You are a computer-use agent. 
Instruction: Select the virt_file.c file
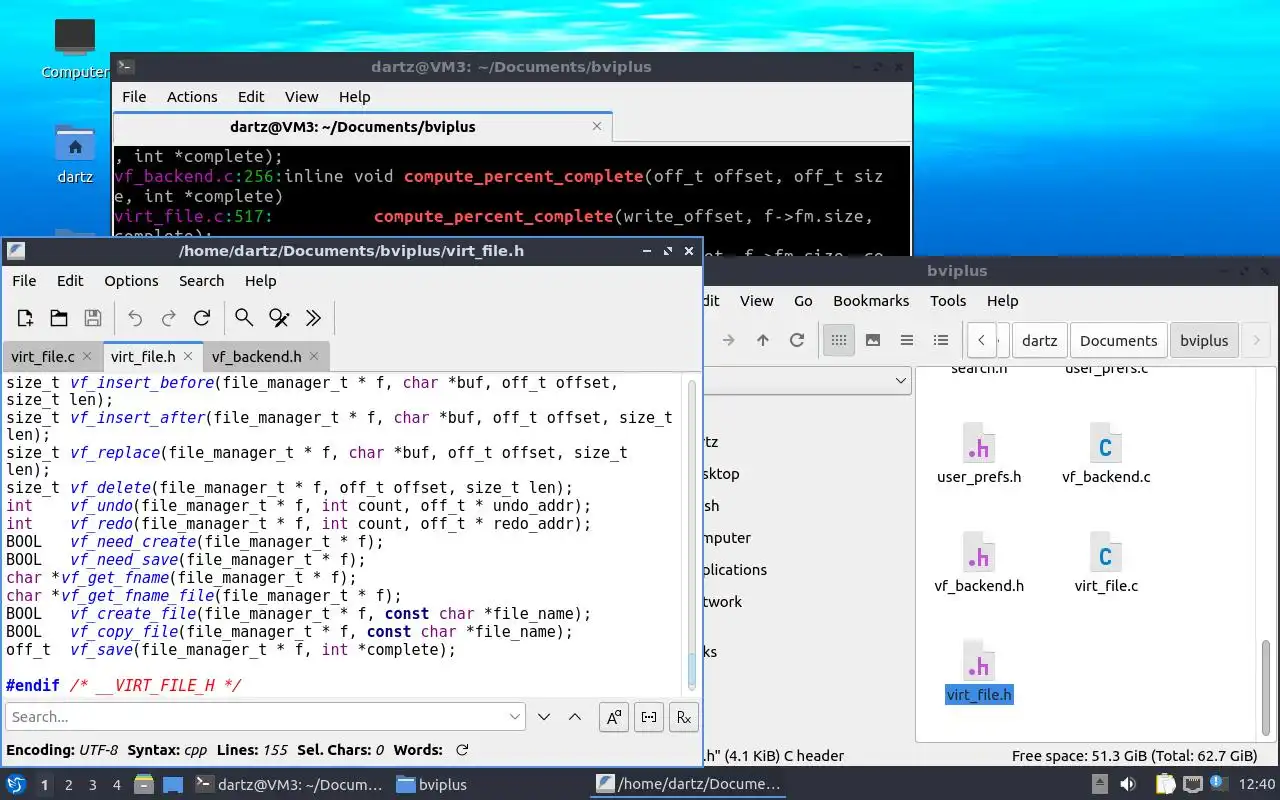(x=1106, y=563)
